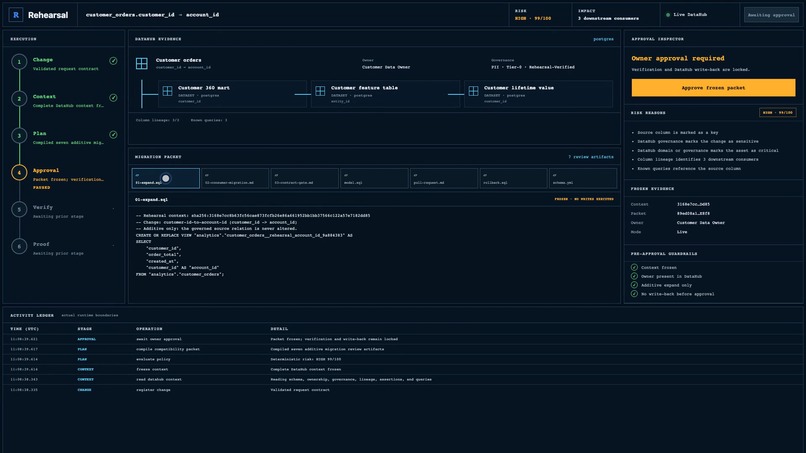Select step 6 Proof circle
Image resolution: width=806 pixels, height=453 pixels.
(x=20, y=246)
